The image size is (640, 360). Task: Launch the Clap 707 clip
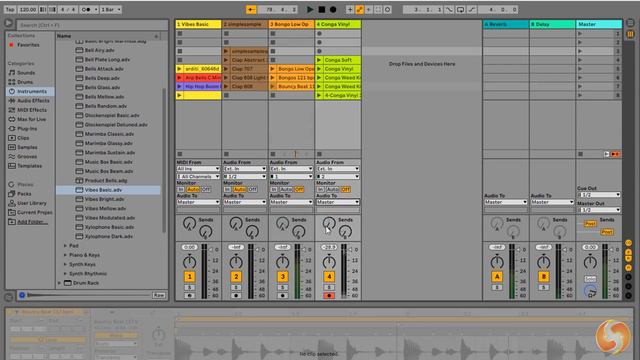(x=226, y=69)
